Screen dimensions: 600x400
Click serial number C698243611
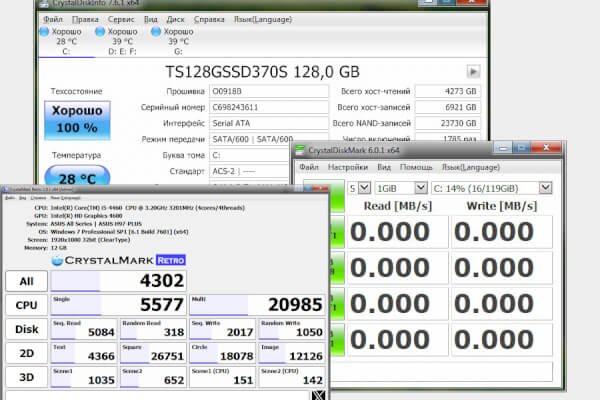[x=269, y=108]
